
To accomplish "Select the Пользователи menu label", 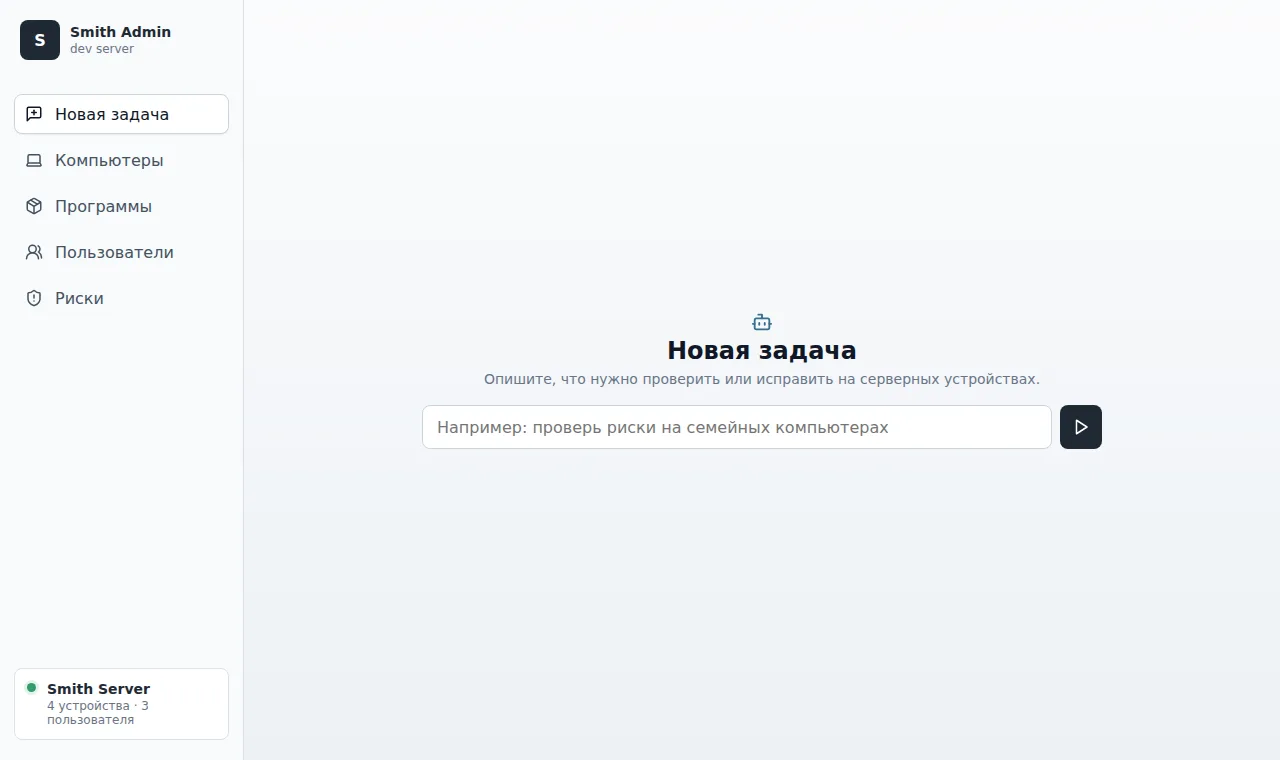I will pos(114,252).
